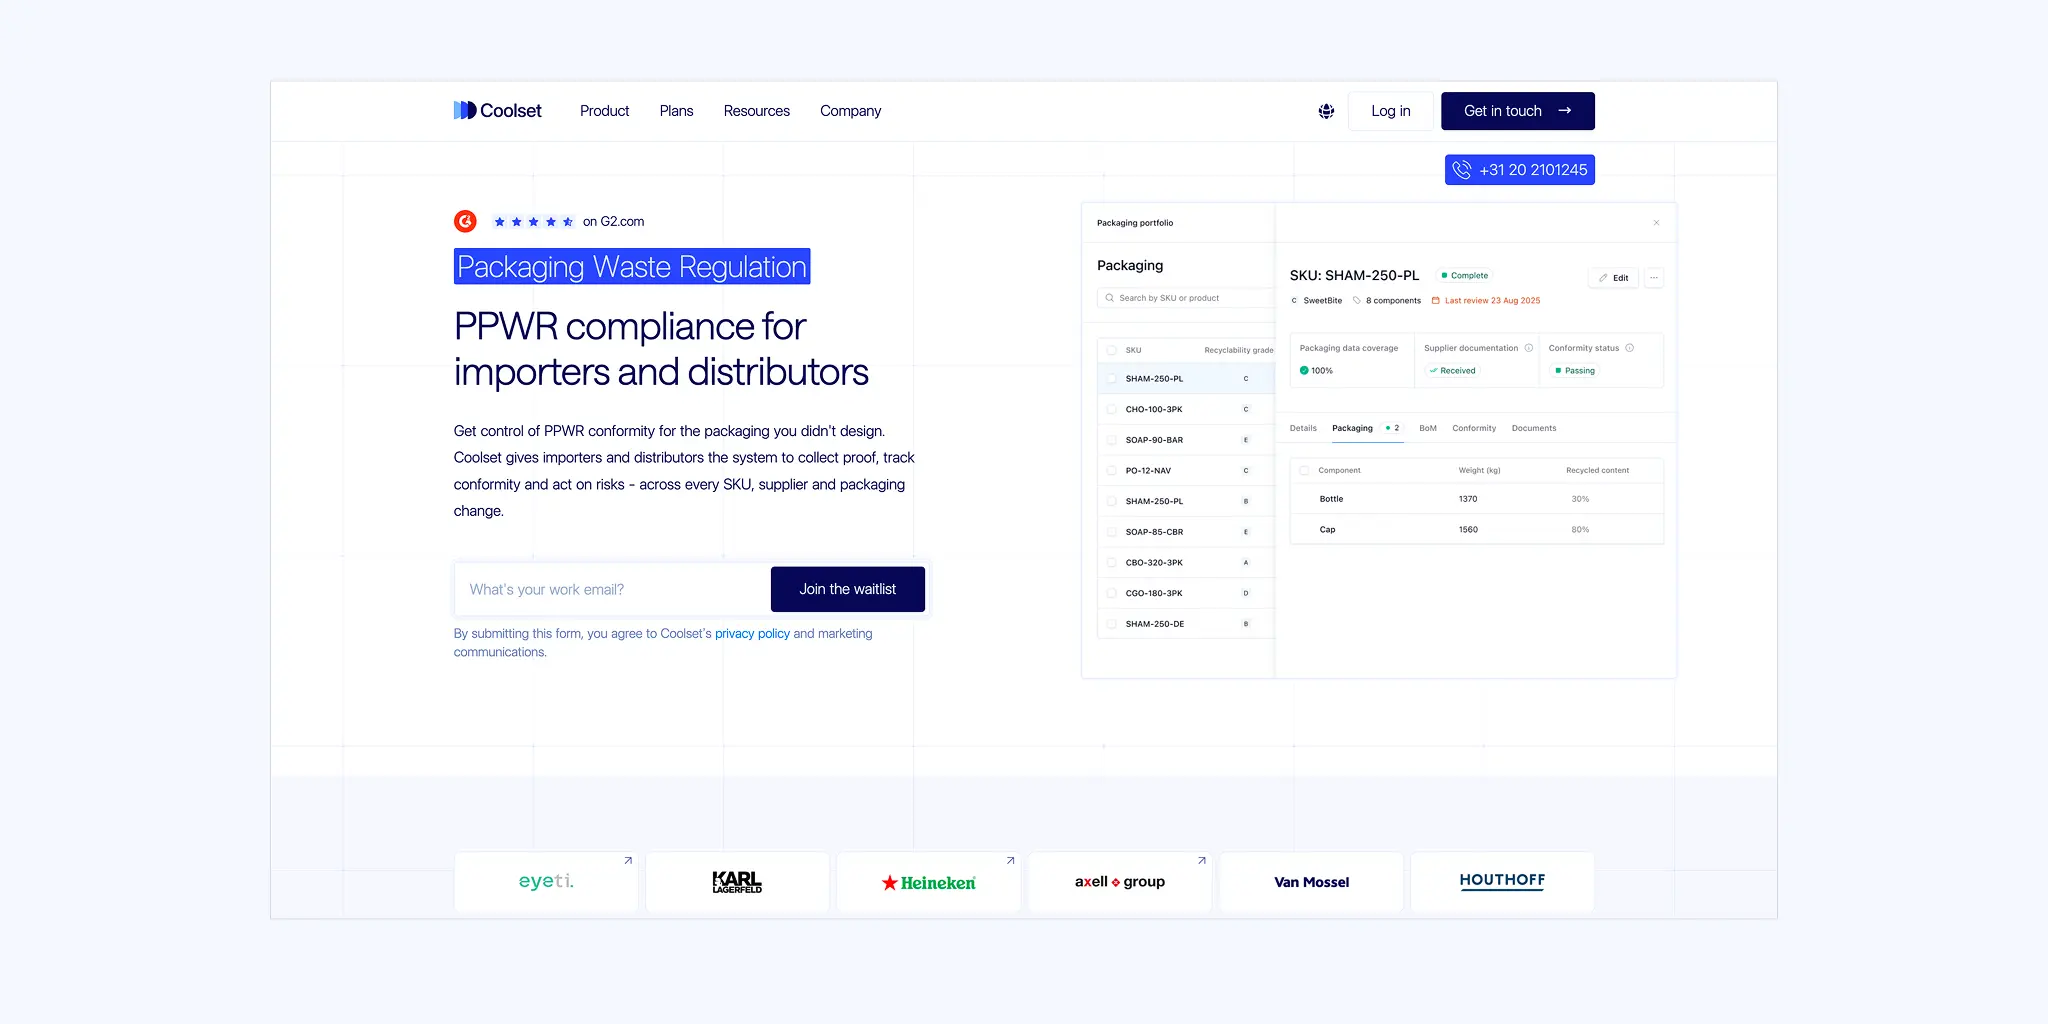This screenshot has height=1024, width=2048.
Task: Switch to the Conformity tab
Action: click(x=1474, y=428)
